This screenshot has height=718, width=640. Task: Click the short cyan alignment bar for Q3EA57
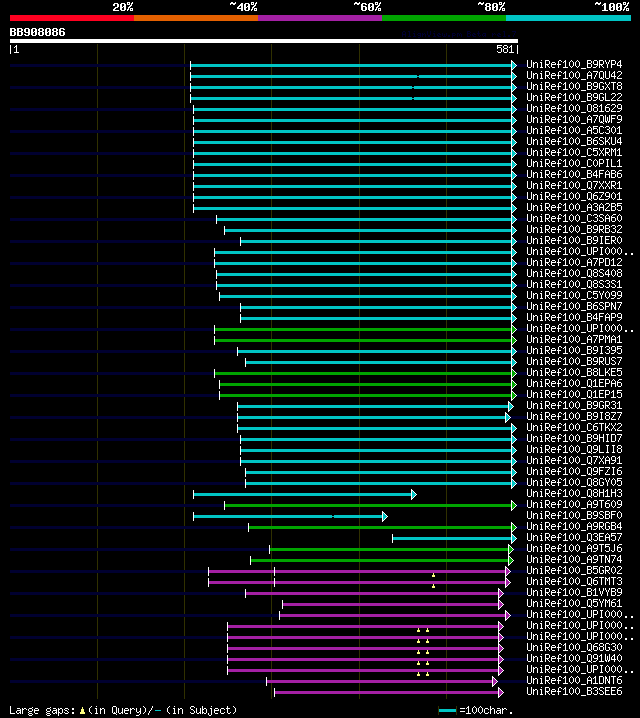pos(454,538)
